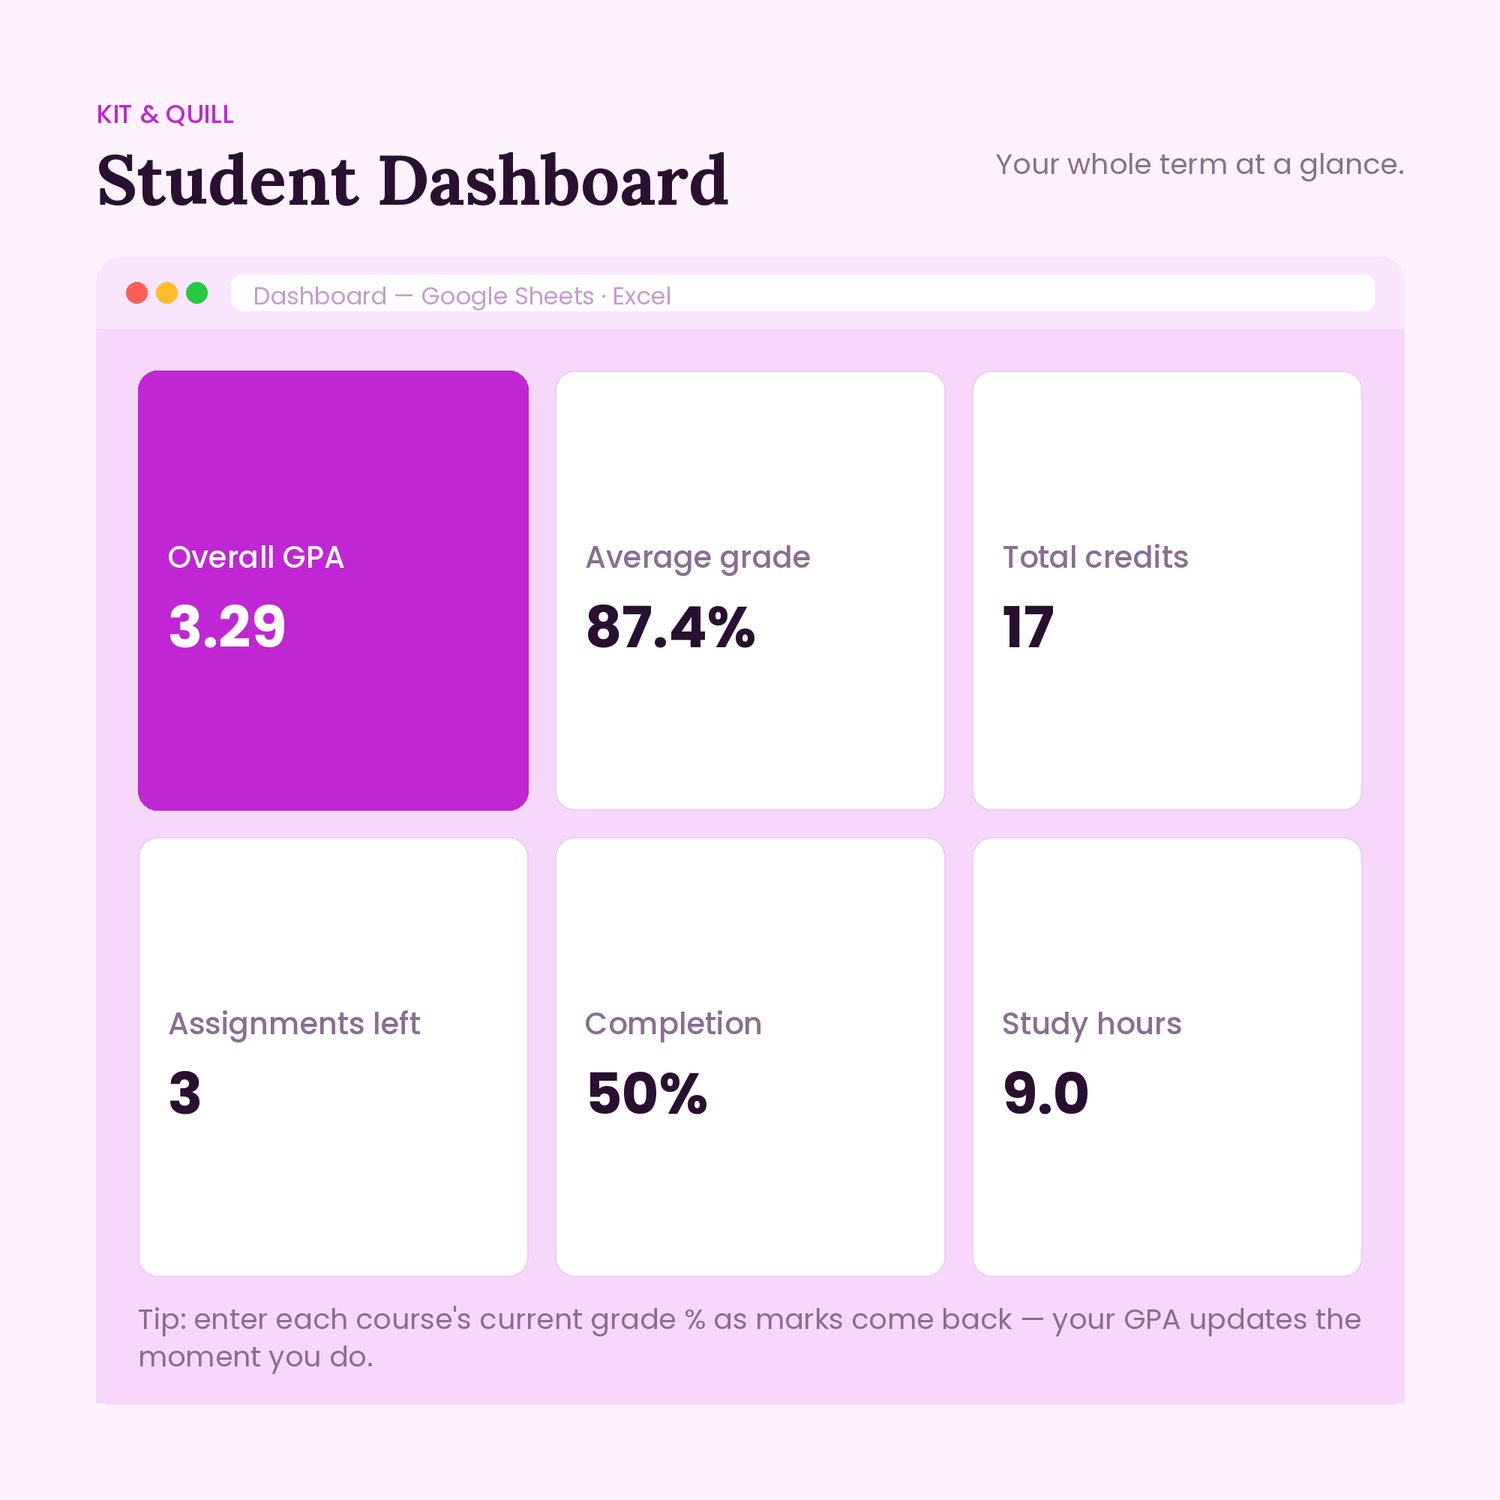Select the Total credits card
Viewport: 1500px width, 1500px height.
point(1167,590)
